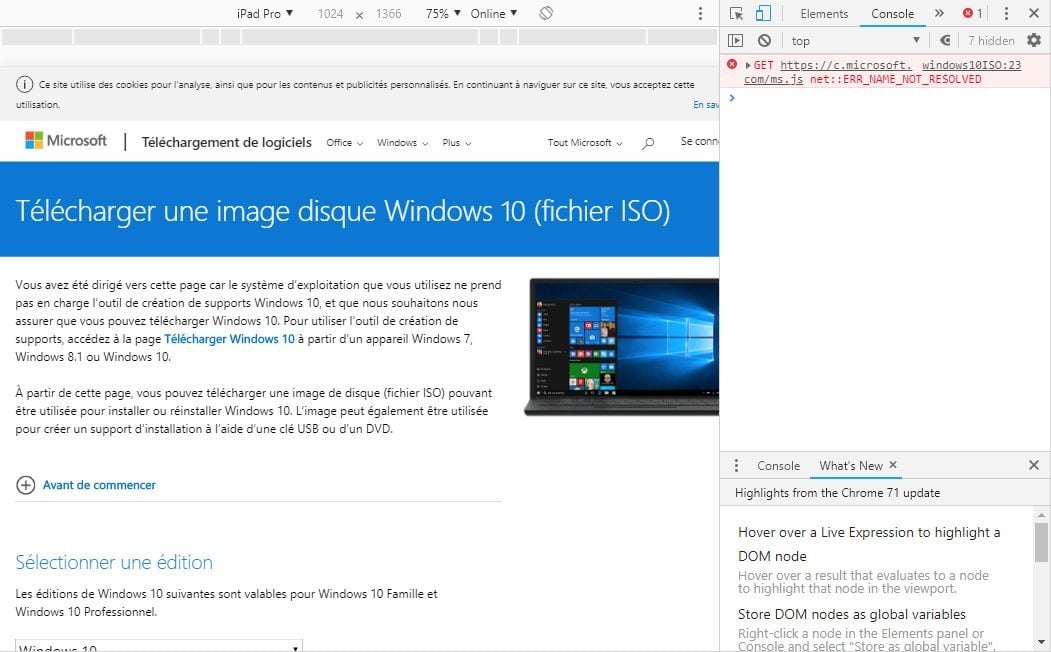Click the What's New panel scrollbar thumb

1041,542
